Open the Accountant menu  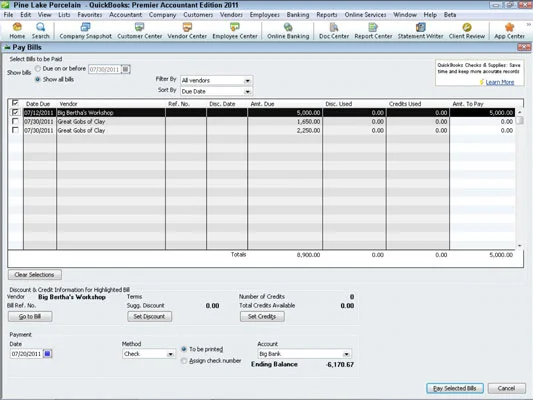125,15
